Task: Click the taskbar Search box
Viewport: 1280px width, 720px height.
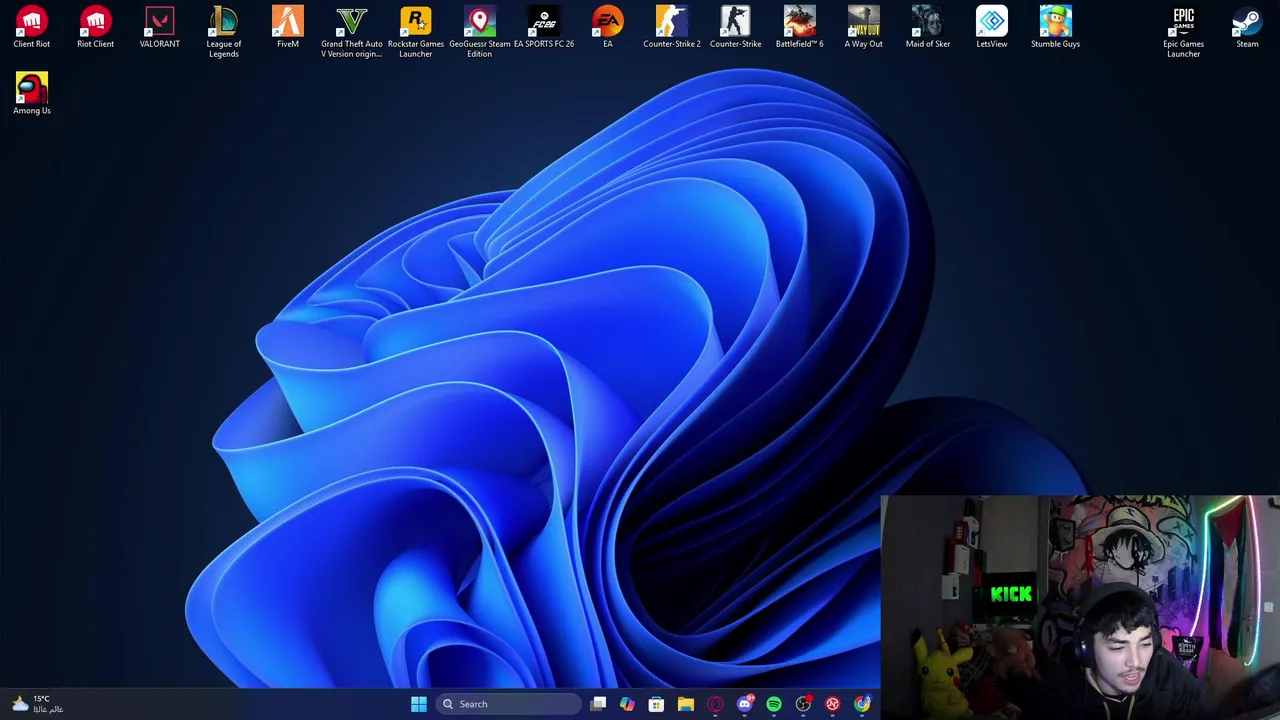Action: click(x=510, y=704)
